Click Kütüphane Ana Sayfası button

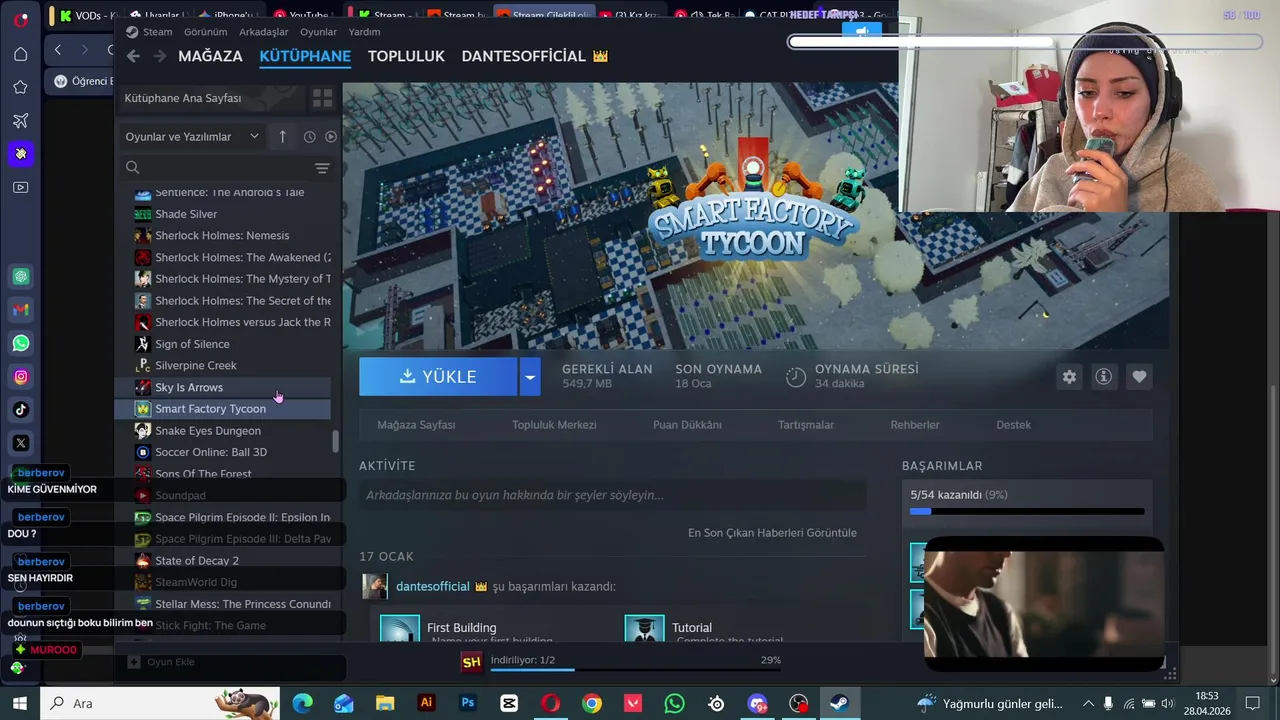click(213, 98)
